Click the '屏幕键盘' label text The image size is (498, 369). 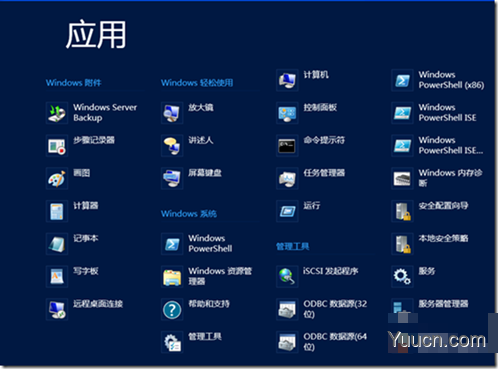click(205, 173)
